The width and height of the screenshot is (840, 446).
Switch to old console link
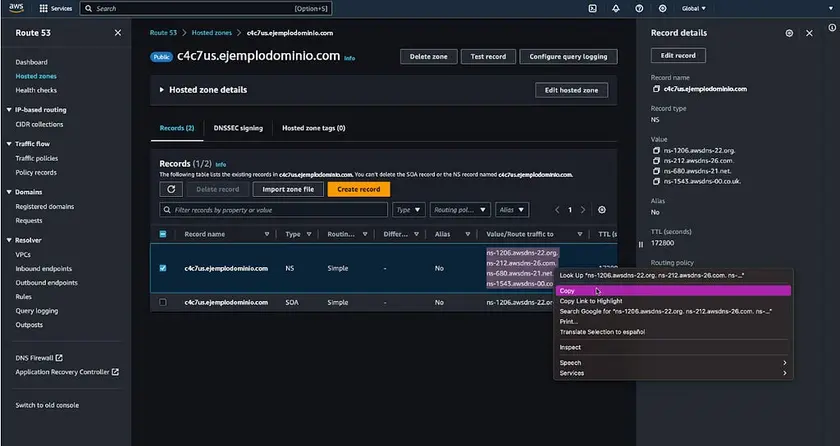point(47,405)
